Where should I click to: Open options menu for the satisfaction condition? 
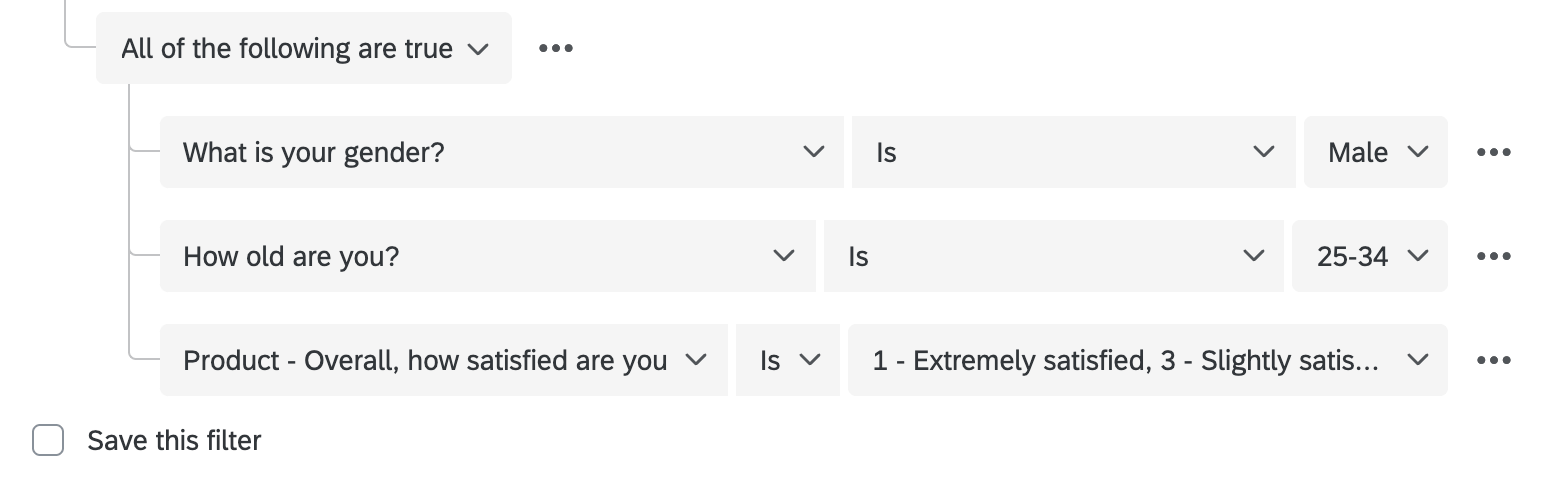point(1493,360)
